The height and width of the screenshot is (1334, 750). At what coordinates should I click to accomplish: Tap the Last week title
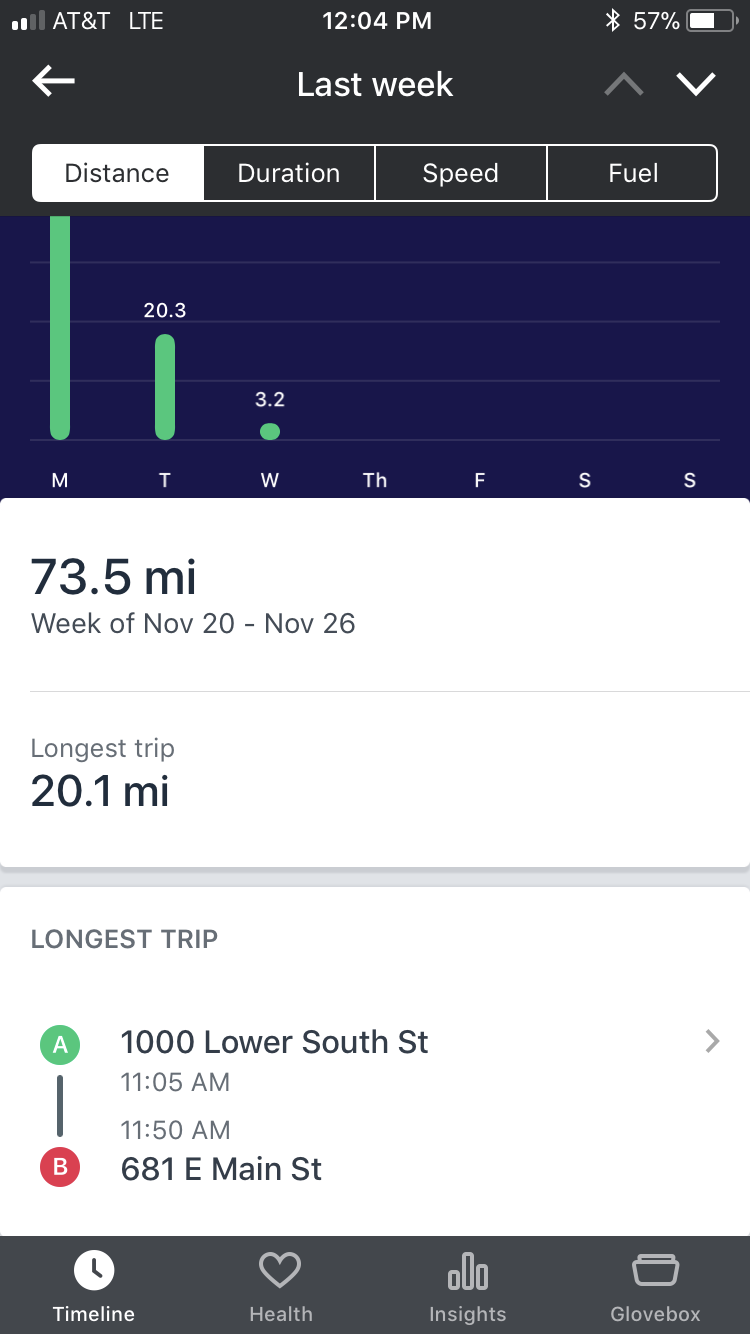[x=375, y=84]
